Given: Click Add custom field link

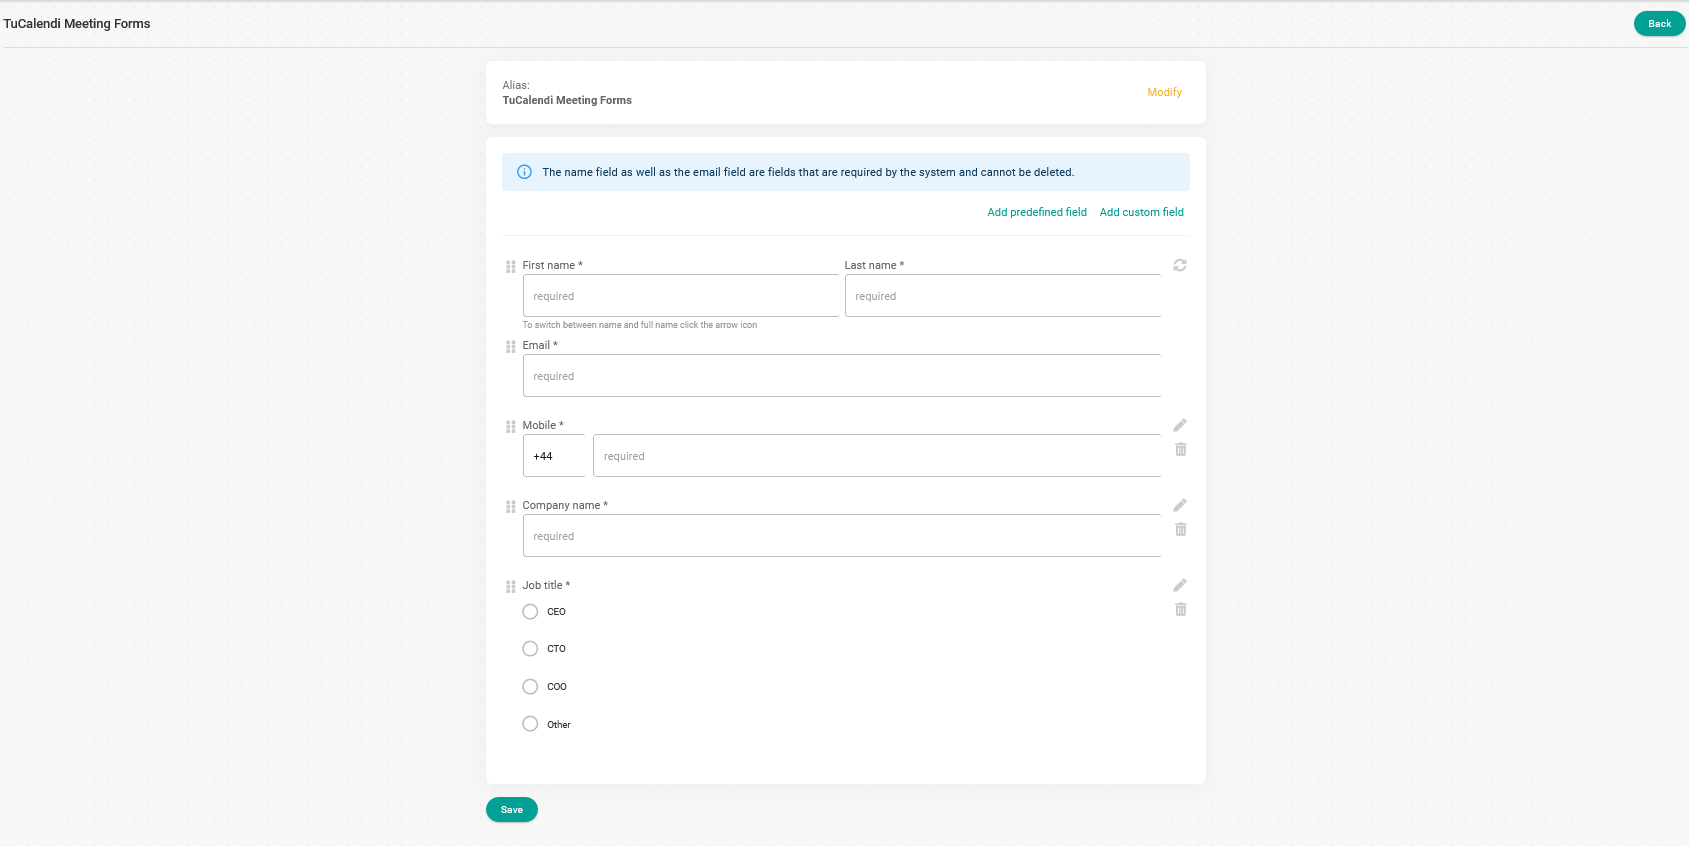Looking at the screenshot, I should pyautogui.click(x=1142, y=212).
